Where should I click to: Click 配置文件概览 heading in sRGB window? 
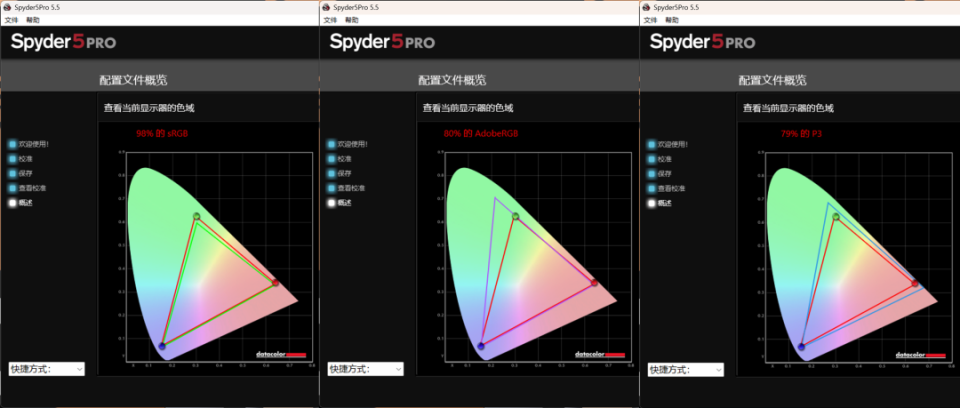click(133, 80)
